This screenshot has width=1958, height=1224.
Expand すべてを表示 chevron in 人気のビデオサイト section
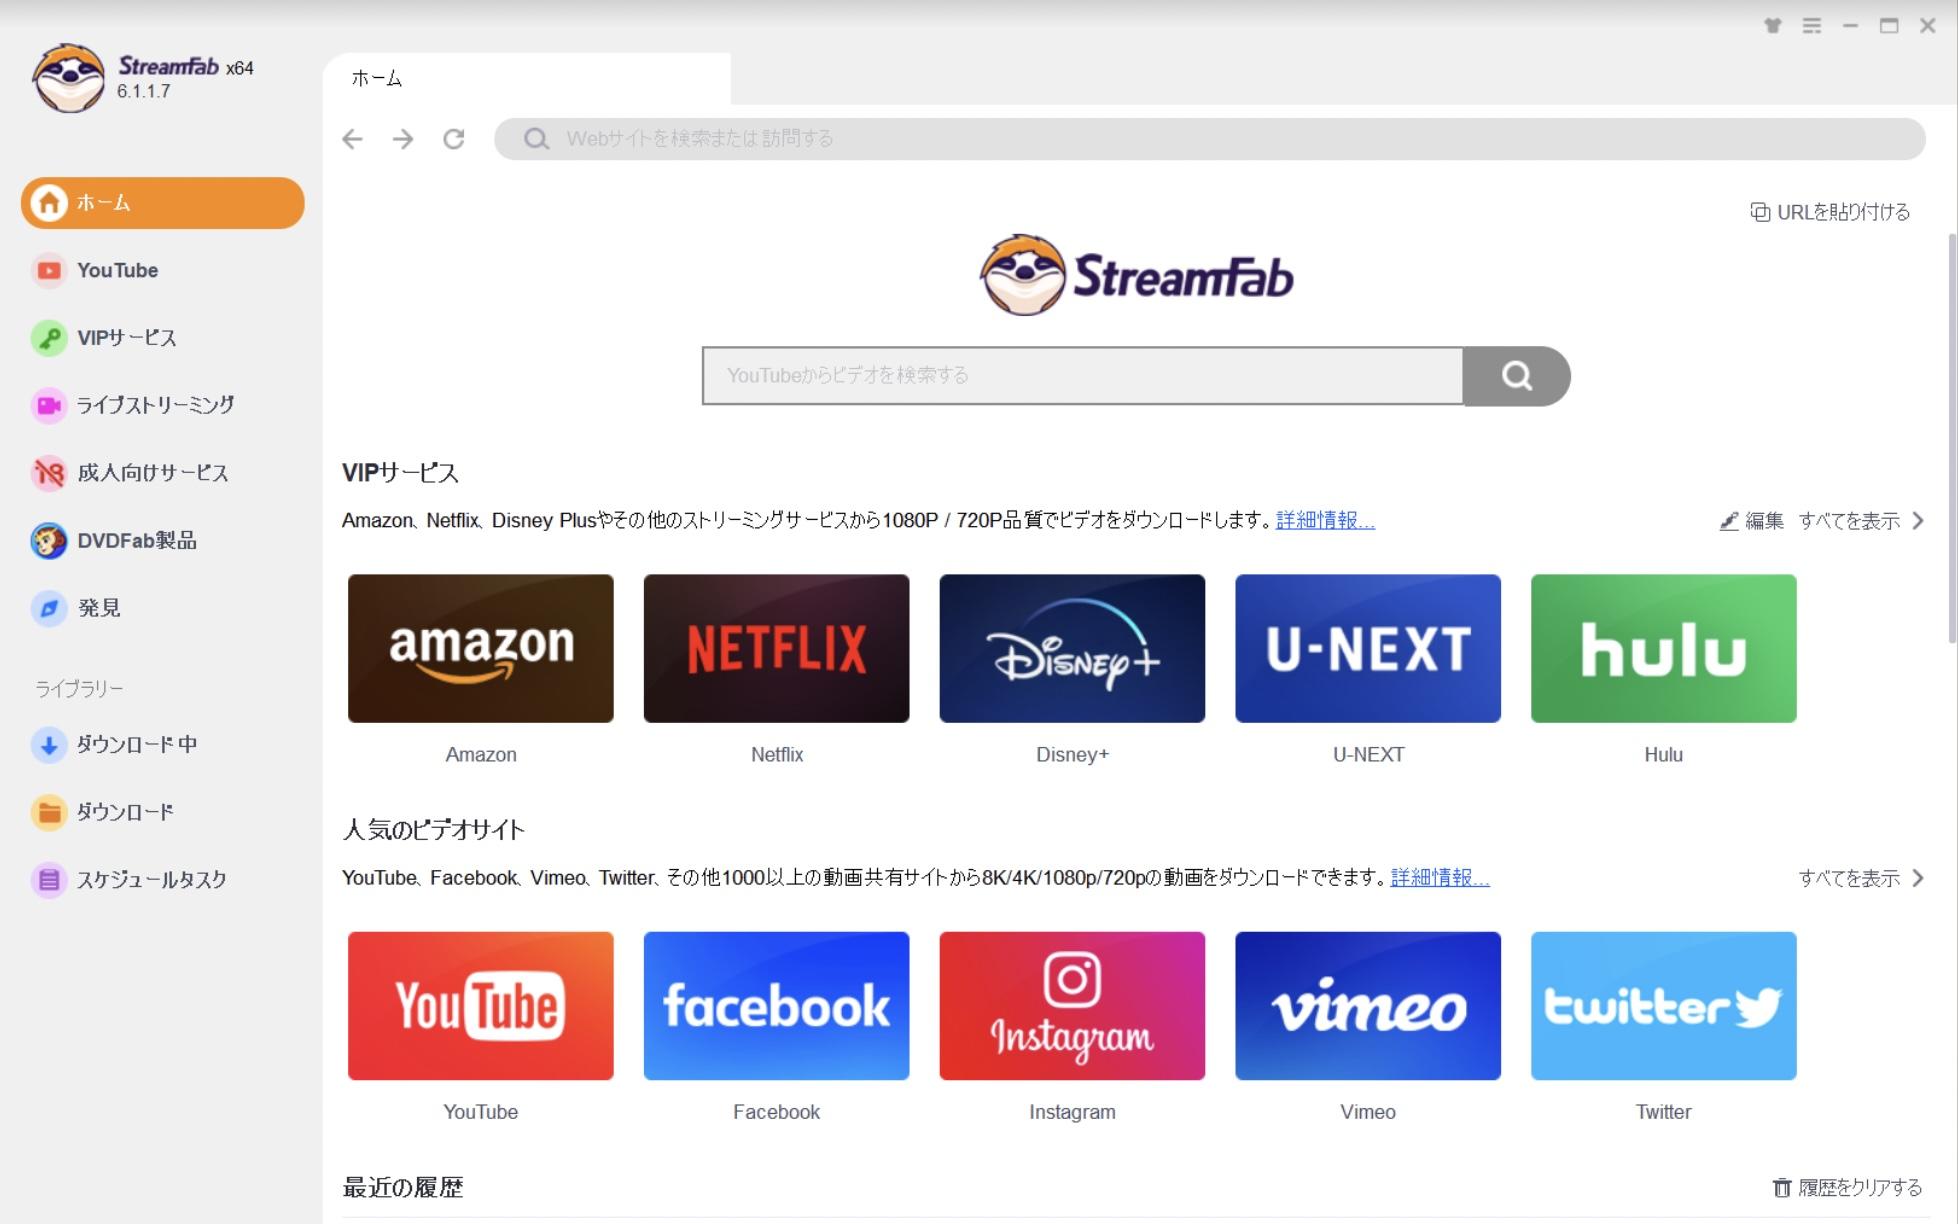point(1917,878)
